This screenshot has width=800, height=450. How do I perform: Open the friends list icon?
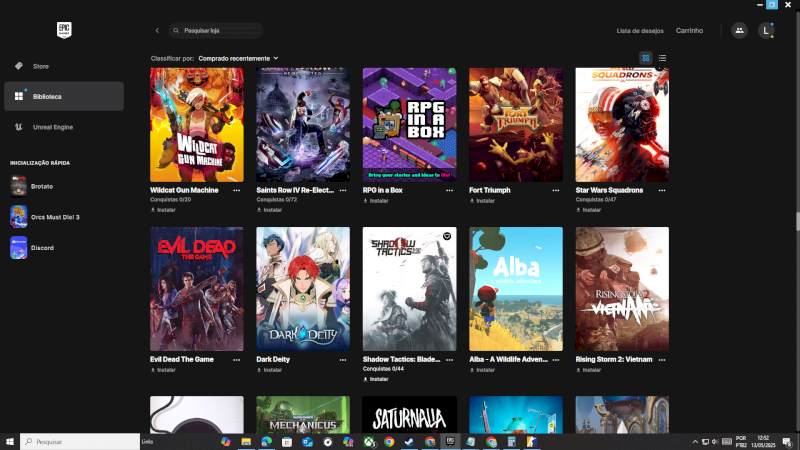(x=739, y=31)
